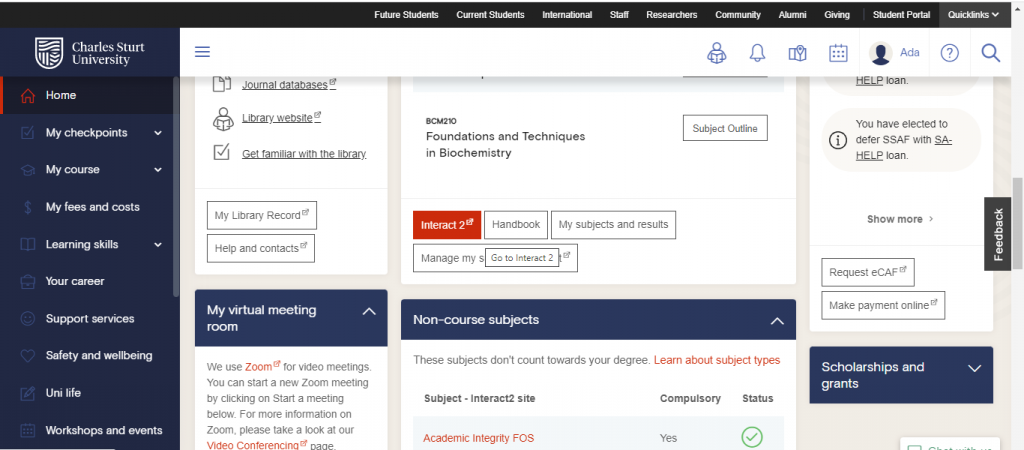Click the Home house icon in sidebar
This screenshot has width=1024, height=450.
[x=27, y=95]
